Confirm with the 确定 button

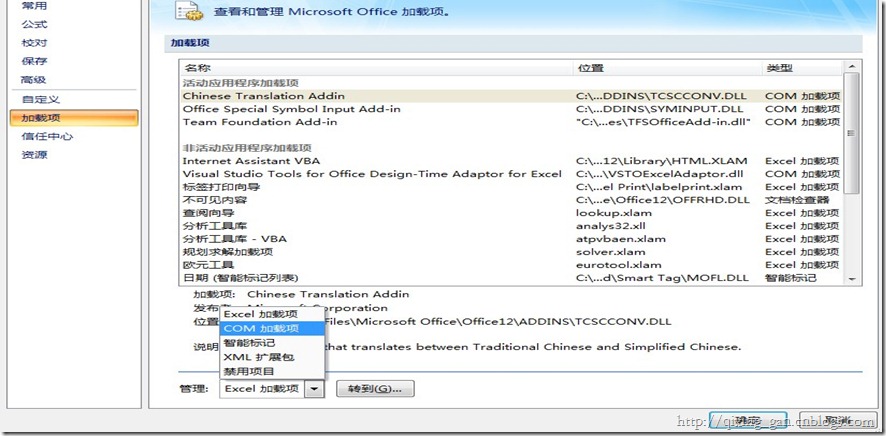[x=748, y=421]
